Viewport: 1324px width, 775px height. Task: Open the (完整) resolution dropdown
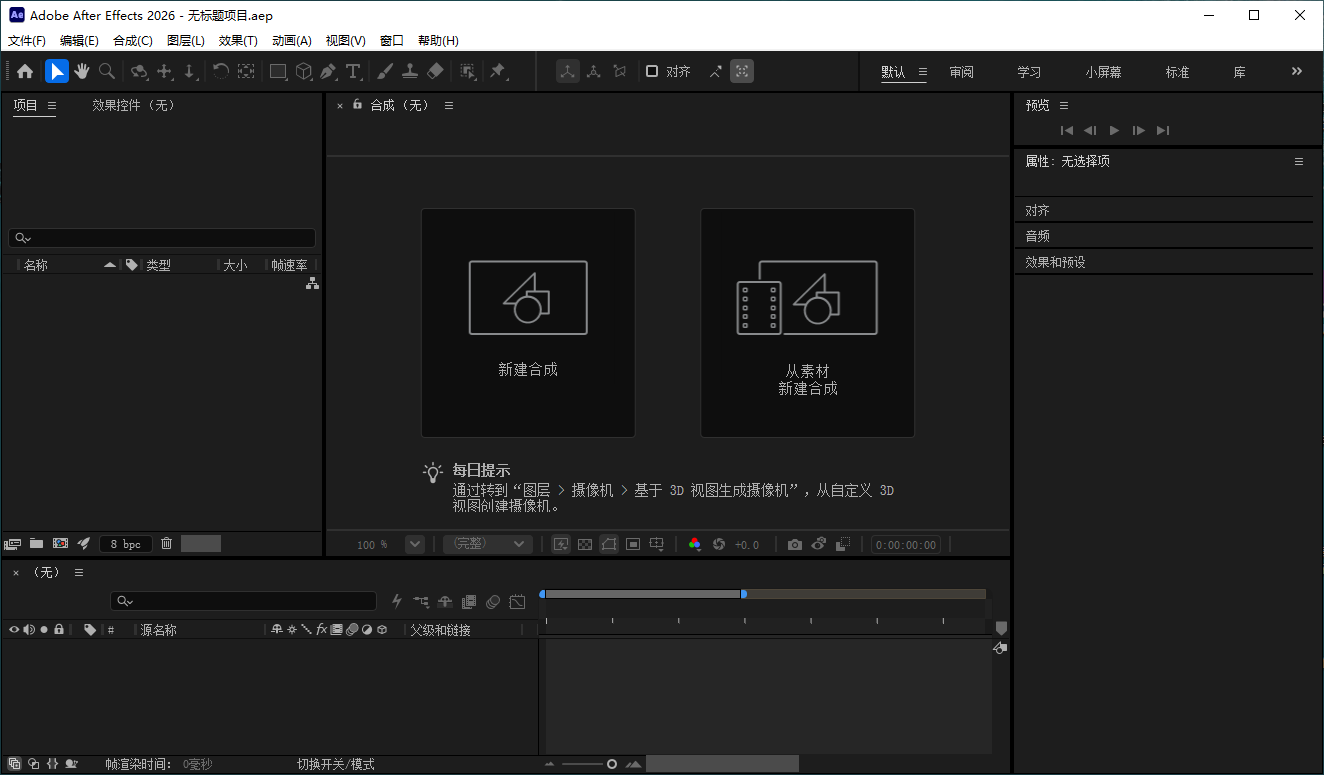click(487, 544)
